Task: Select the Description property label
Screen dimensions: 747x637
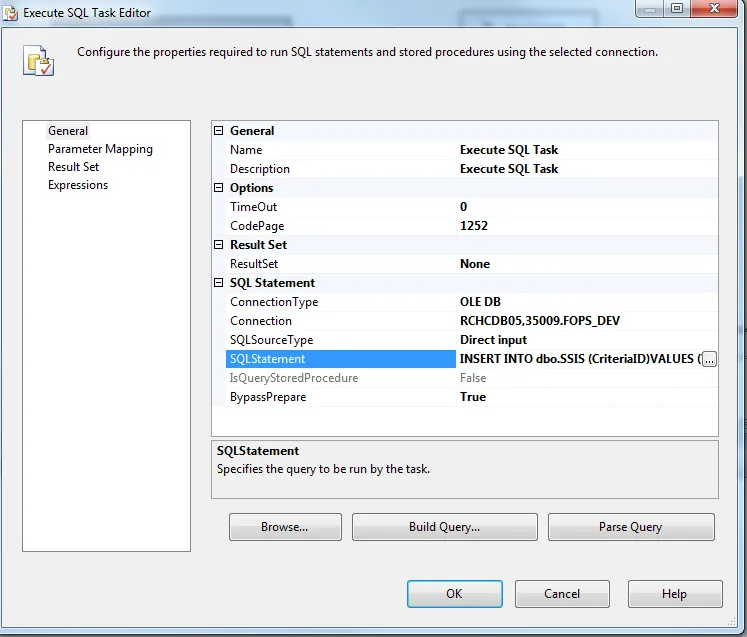Action: click(x=260, y=169)
